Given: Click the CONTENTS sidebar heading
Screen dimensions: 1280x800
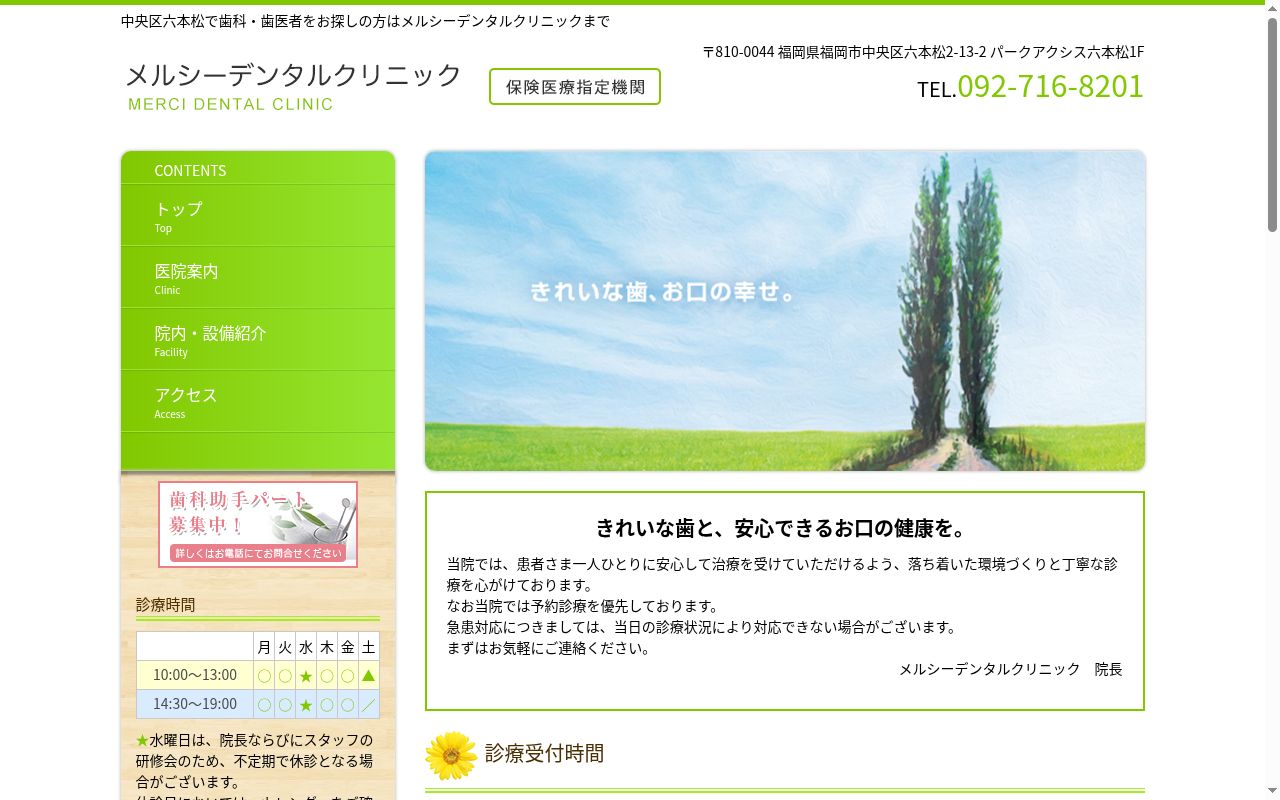Looking at the screenshot, I should coord(190,171).
